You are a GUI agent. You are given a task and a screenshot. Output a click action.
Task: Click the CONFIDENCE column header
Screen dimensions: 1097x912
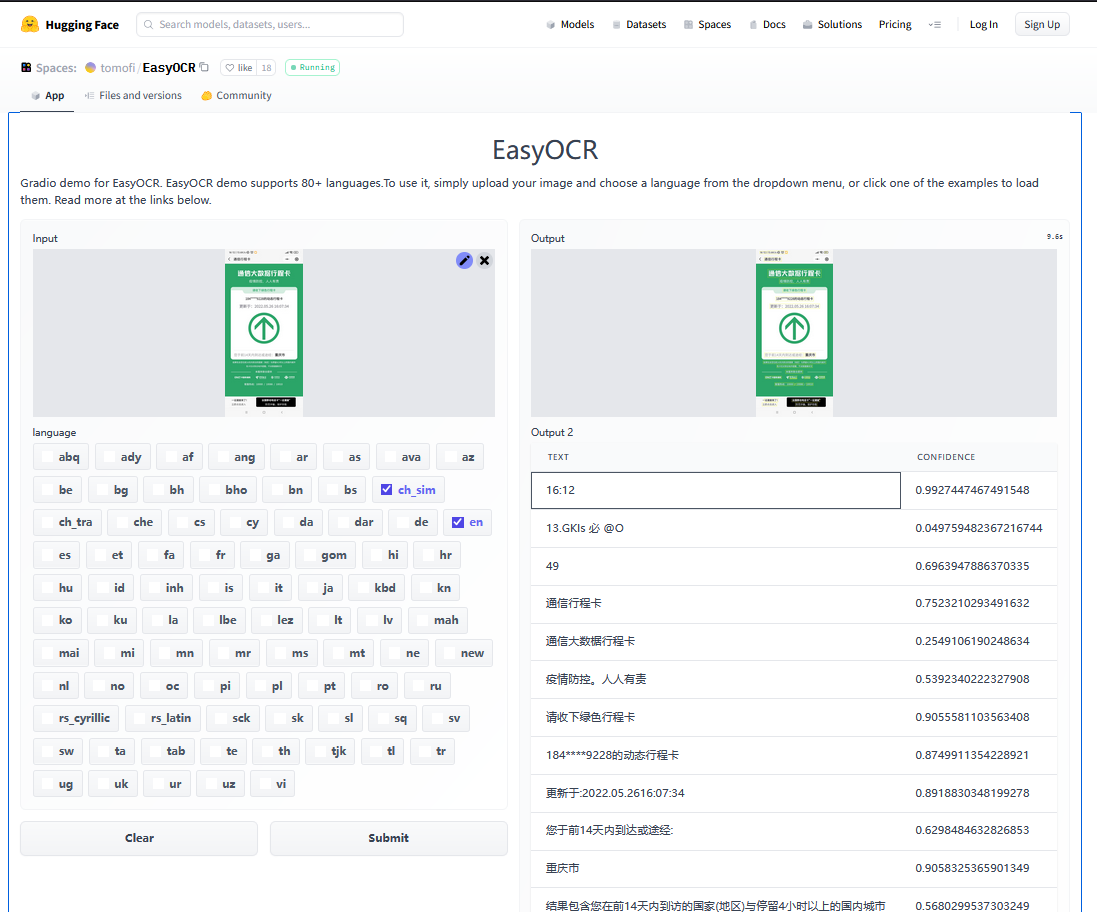[946, 457]
